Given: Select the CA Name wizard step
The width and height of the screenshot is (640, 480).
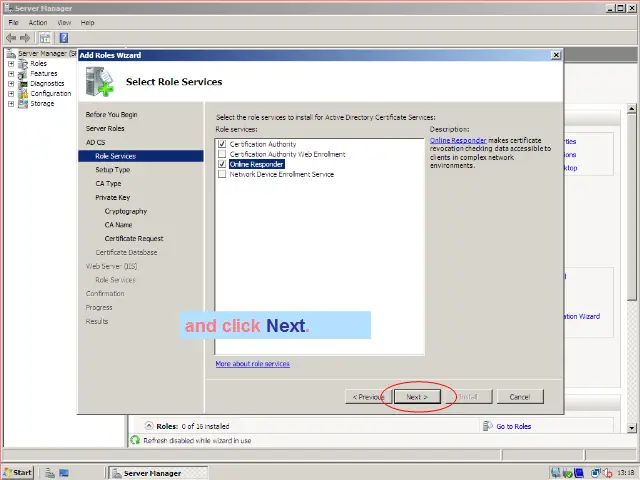Looking at the screenshot, I should pos(118,225).
